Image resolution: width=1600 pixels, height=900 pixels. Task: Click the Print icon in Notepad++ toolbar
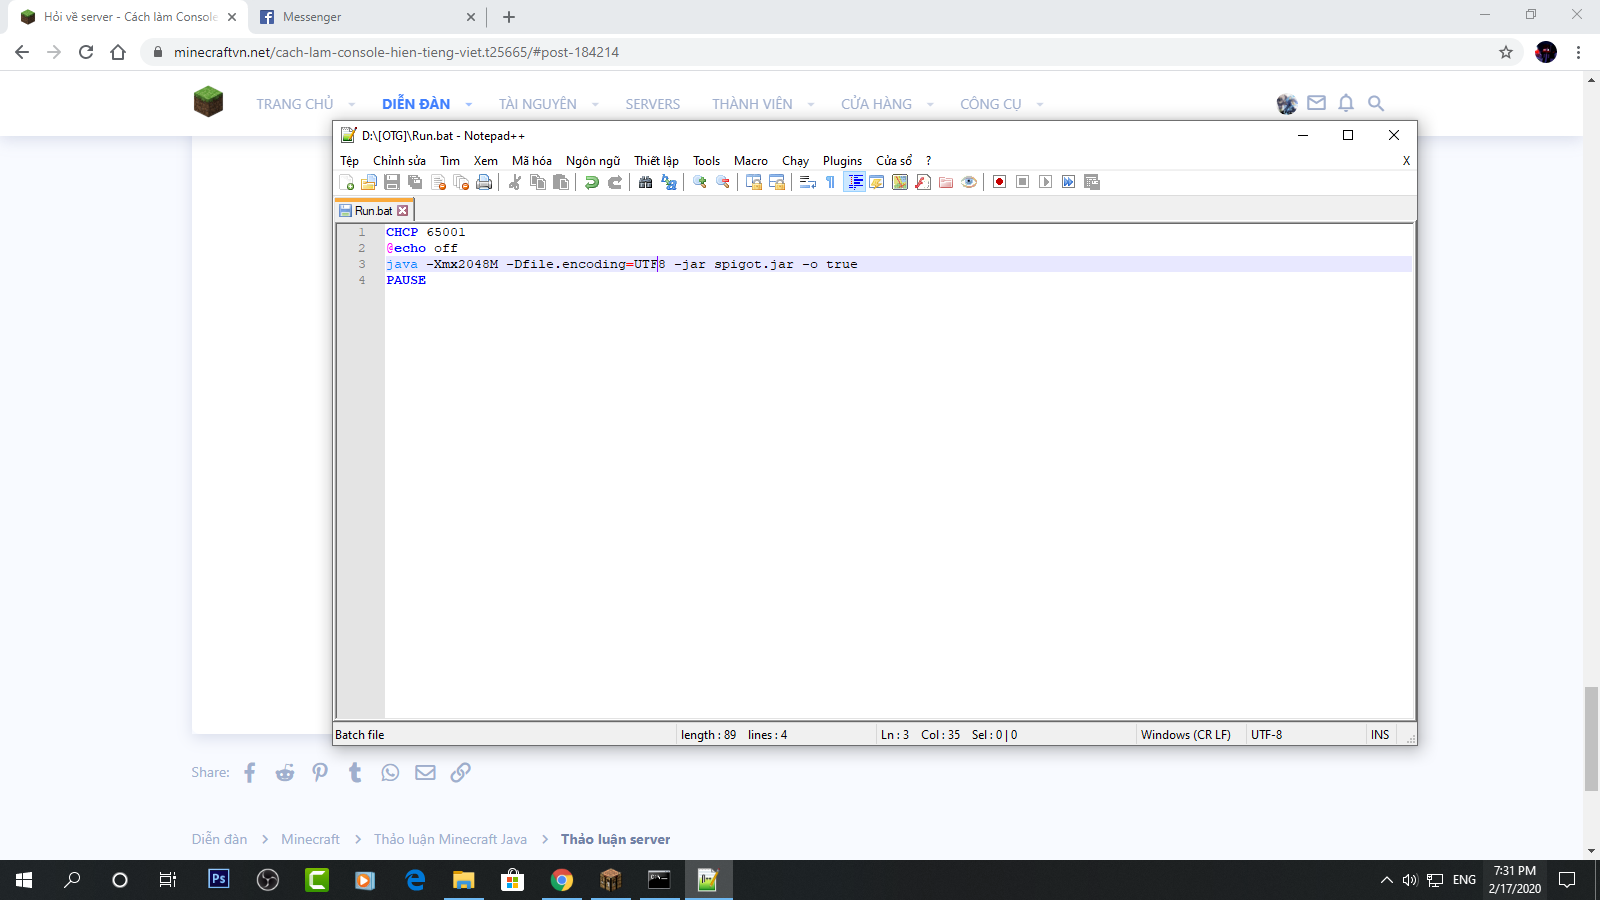click(484, 182)
